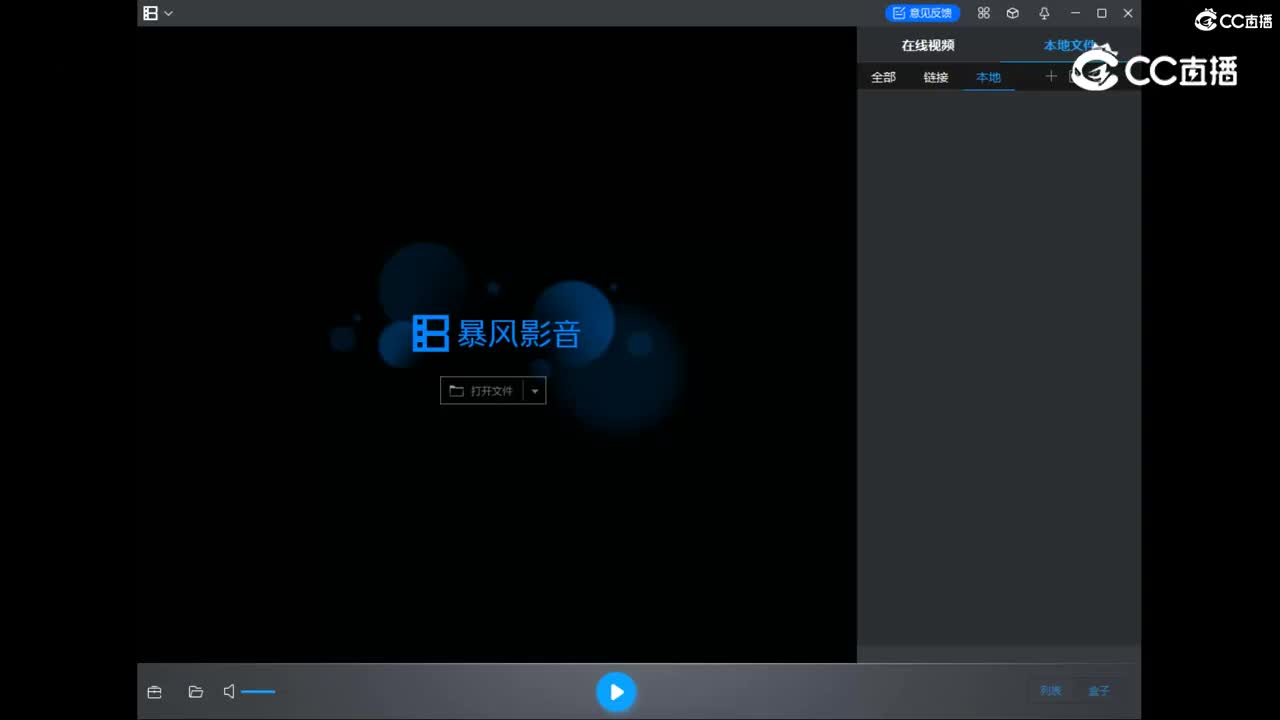
Task: Click the open folder icon in bottom bar
Action: [x=196, y=692]
